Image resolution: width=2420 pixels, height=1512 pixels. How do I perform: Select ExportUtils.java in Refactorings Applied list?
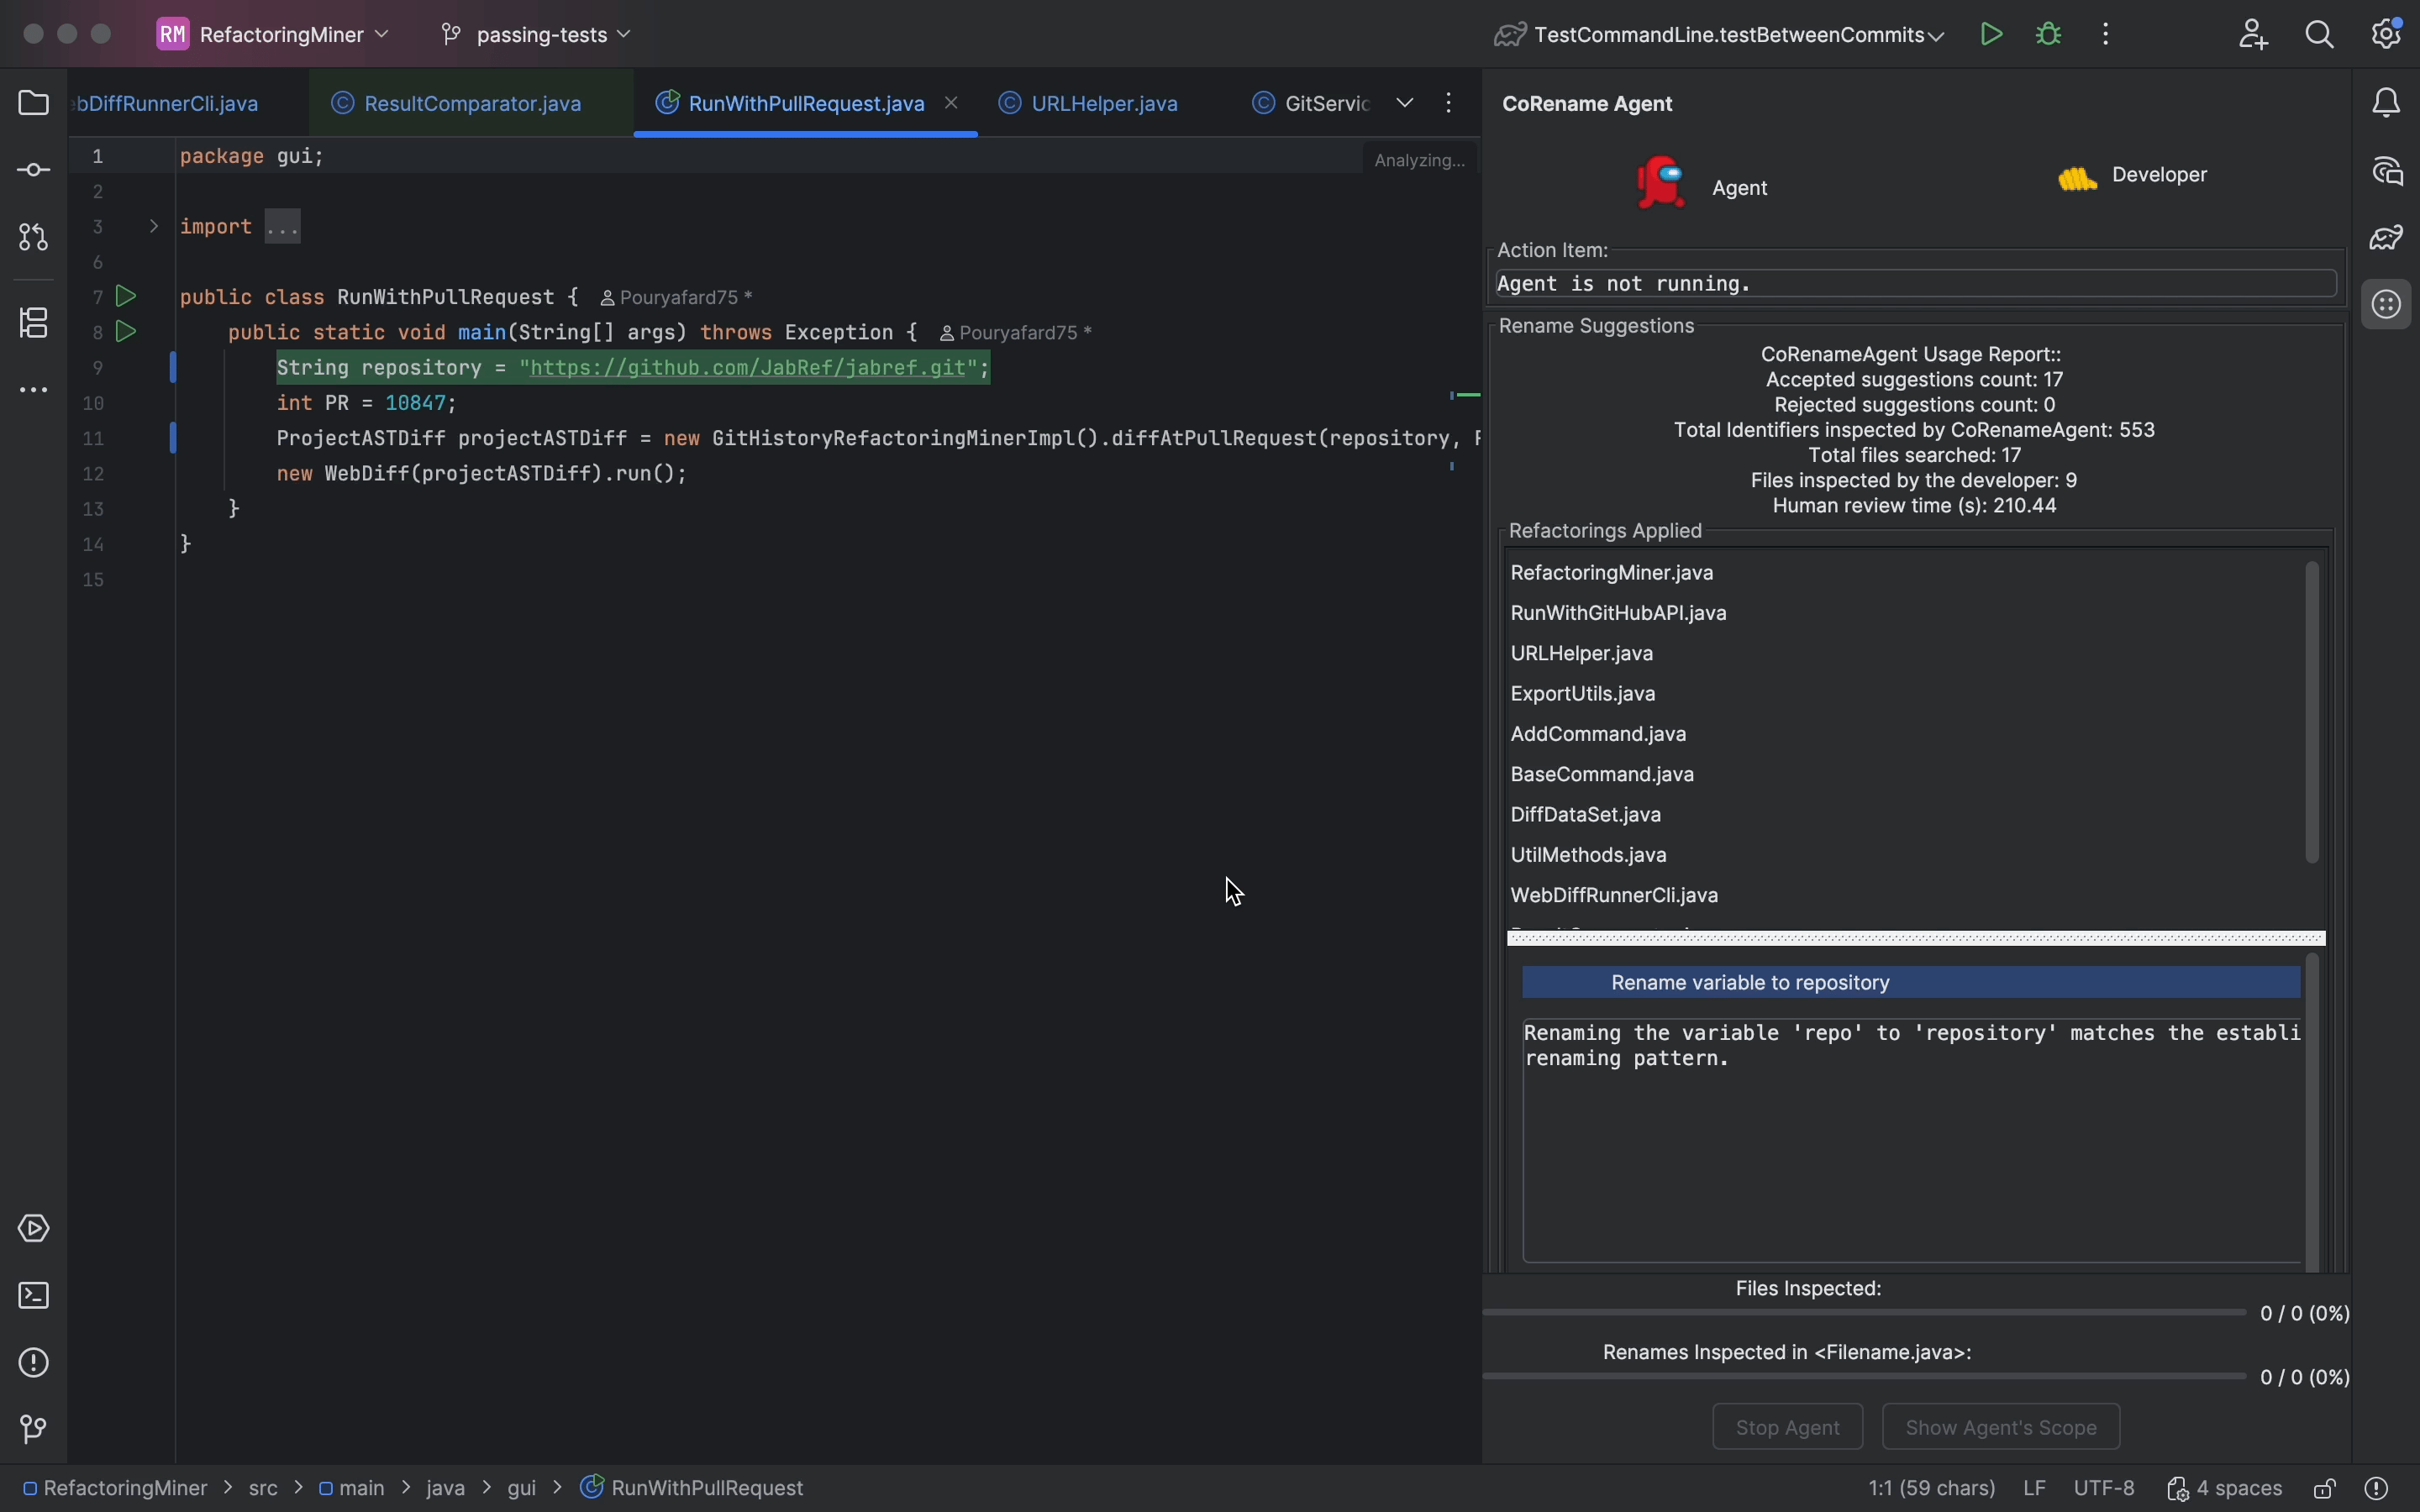[1583, 694]
